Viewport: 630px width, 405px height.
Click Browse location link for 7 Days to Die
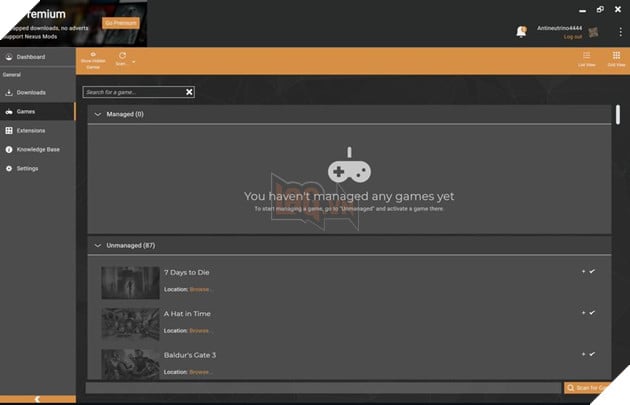pos(199,289)
